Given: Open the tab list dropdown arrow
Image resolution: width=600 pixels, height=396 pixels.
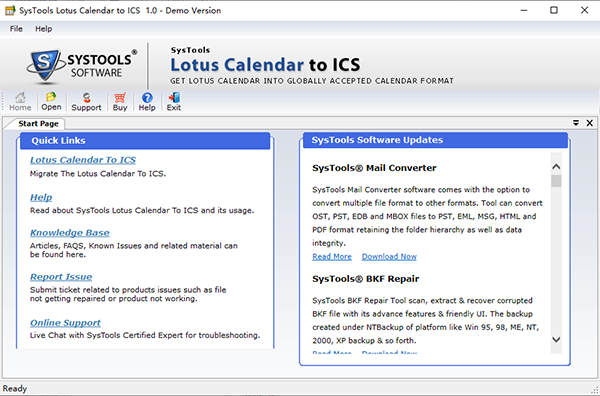Looking at the screenshot, I should pyautogui.click(x=576, y=123).
